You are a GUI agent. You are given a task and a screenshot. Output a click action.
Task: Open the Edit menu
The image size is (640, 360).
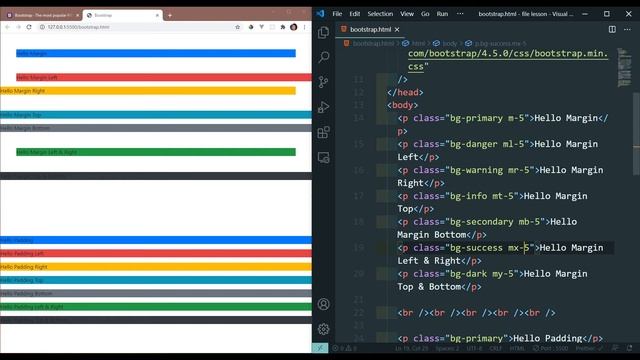pos(355,14)
